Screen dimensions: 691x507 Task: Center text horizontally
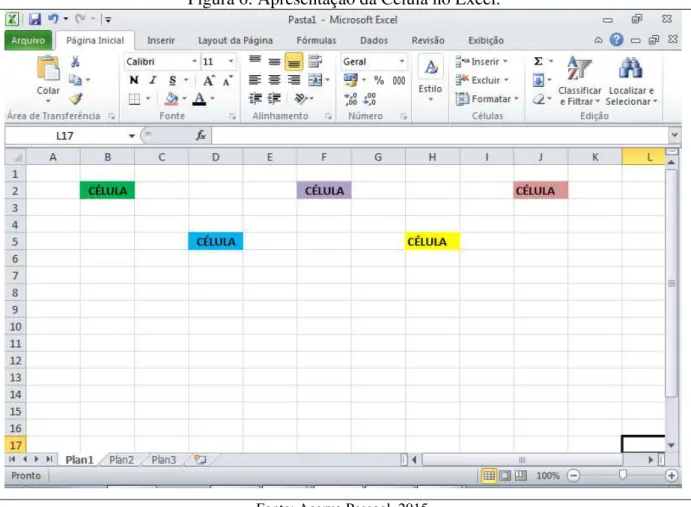coord(274,80)
